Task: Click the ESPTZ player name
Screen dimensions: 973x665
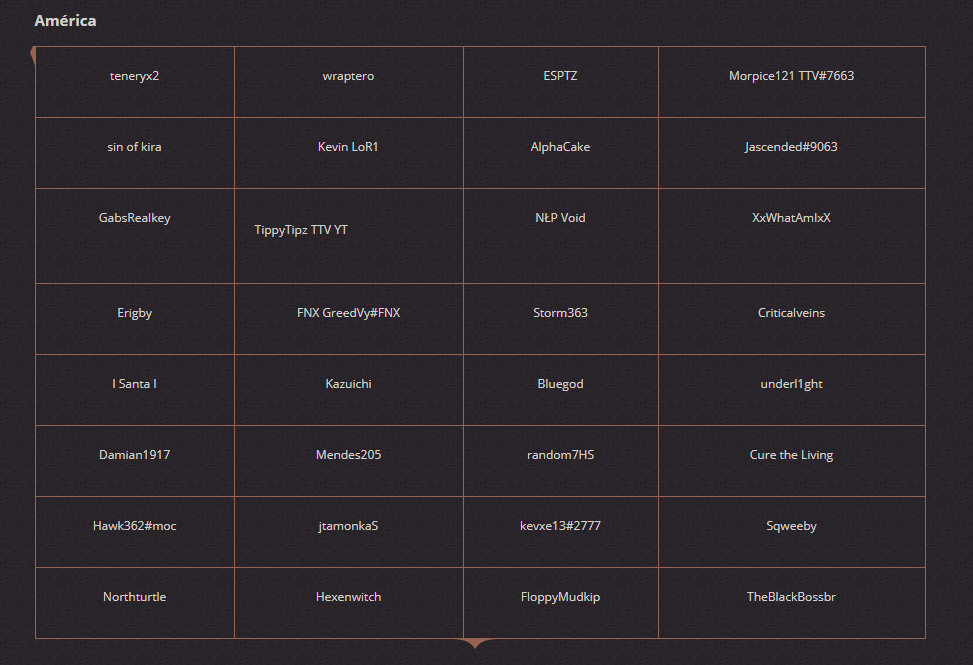Action: (560, 76)
